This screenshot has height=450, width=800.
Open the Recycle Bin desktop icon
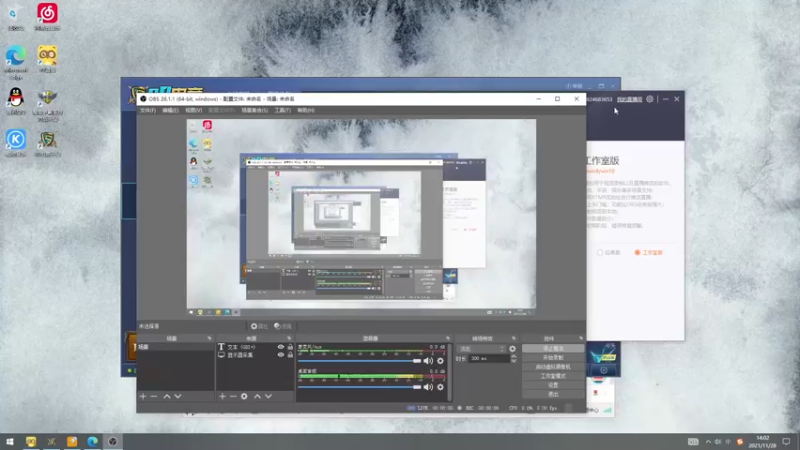[16, 18]
